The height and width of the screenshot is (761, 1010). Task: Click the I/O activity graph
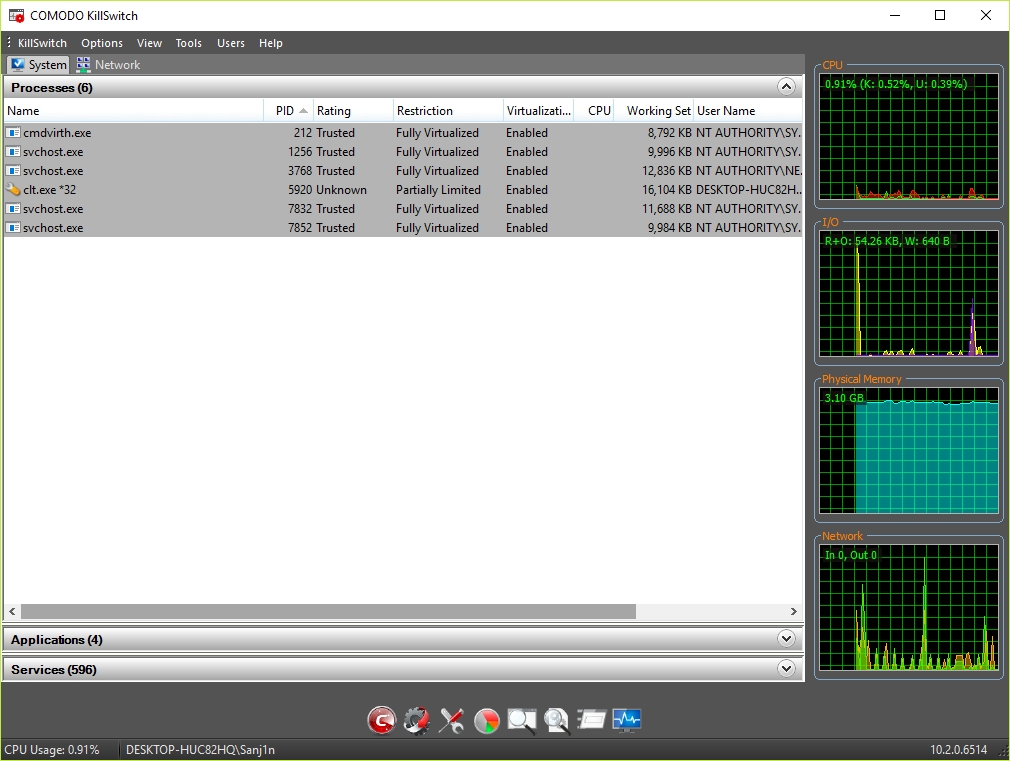pyautogui.click(x=909, y=293)
